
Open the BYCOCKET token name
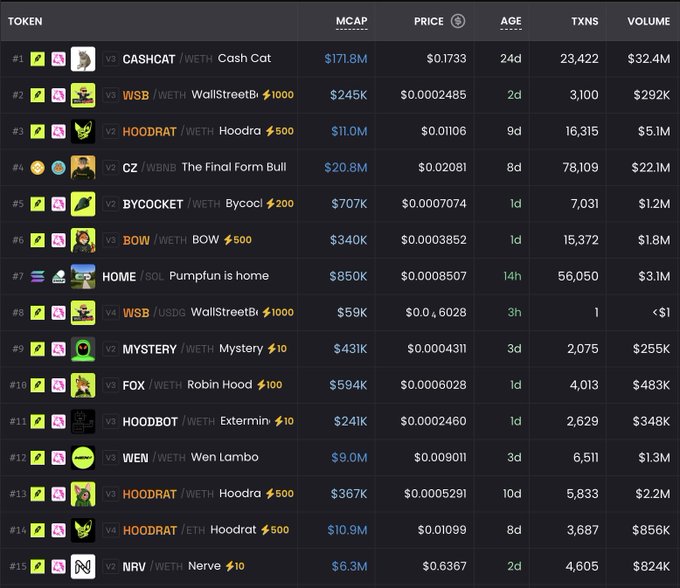point(153,204)
